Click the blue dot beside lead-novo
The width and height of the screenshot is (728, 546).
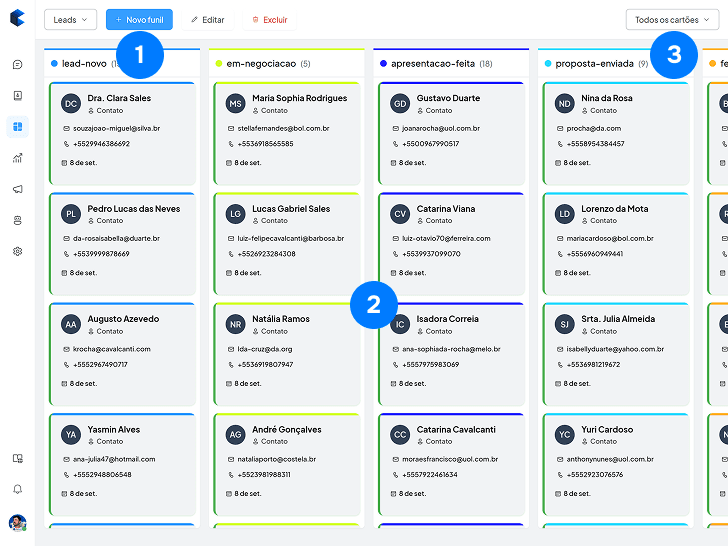pyautogui.click(x=54, y=63)
